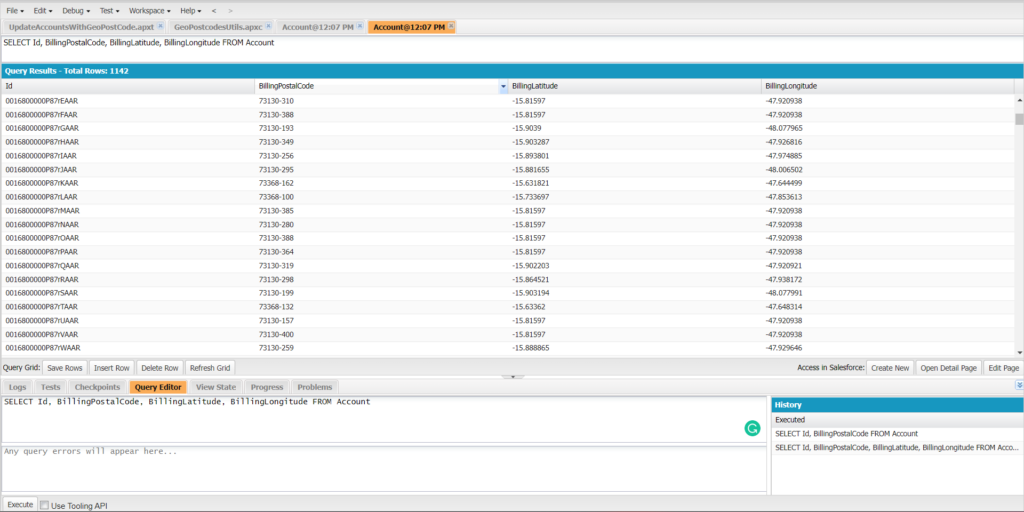
Task: Open the Help menu
Action: point(191,11)
